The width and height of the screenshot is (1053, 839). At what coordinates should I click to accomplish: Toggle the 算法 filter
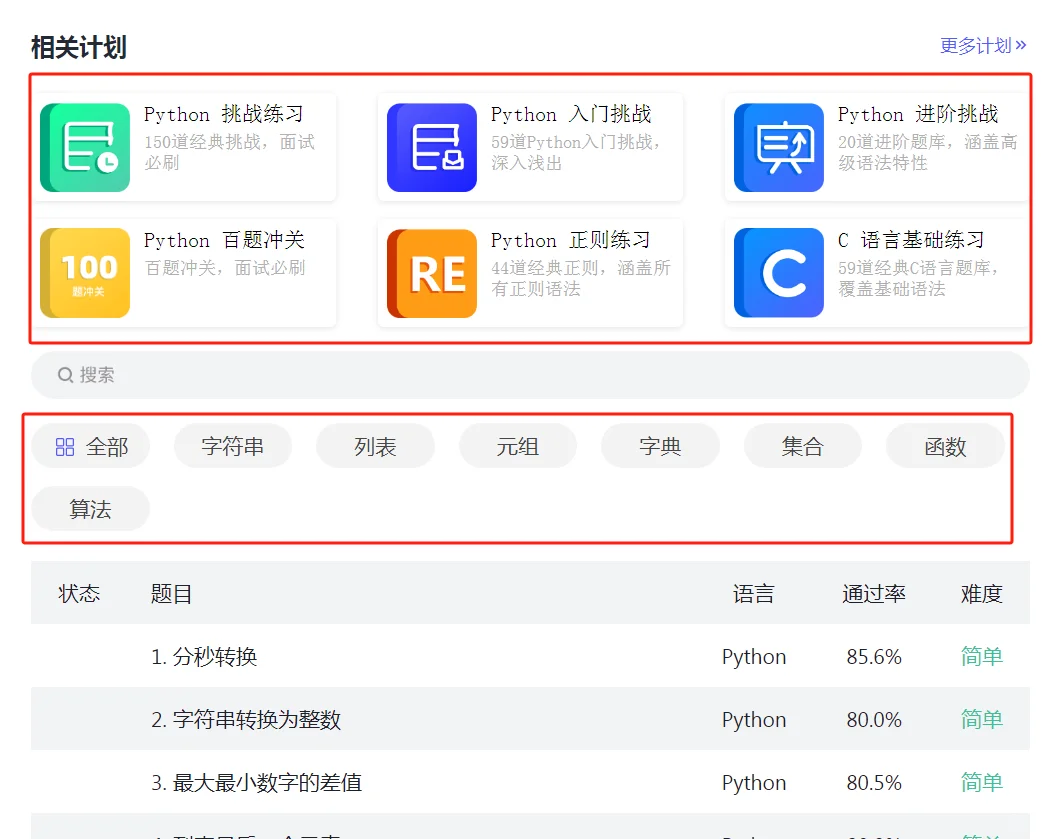[x=90, y=509]
